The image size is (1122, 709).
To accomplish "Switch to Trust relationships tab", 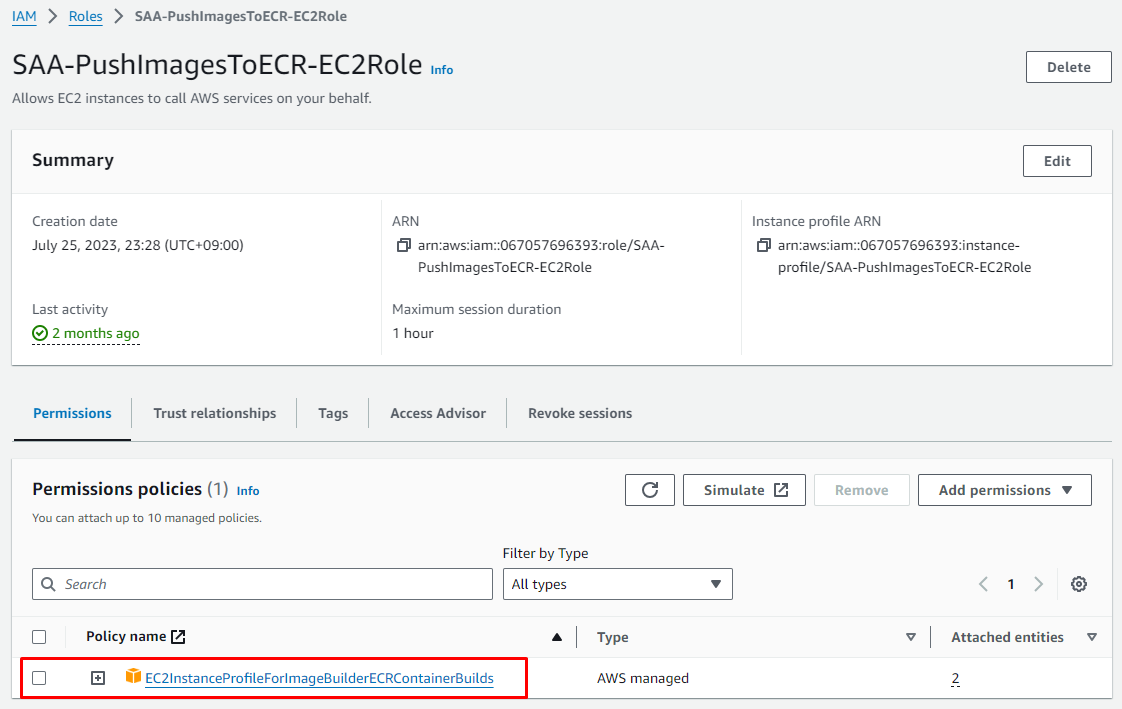I will click(214, 413).
